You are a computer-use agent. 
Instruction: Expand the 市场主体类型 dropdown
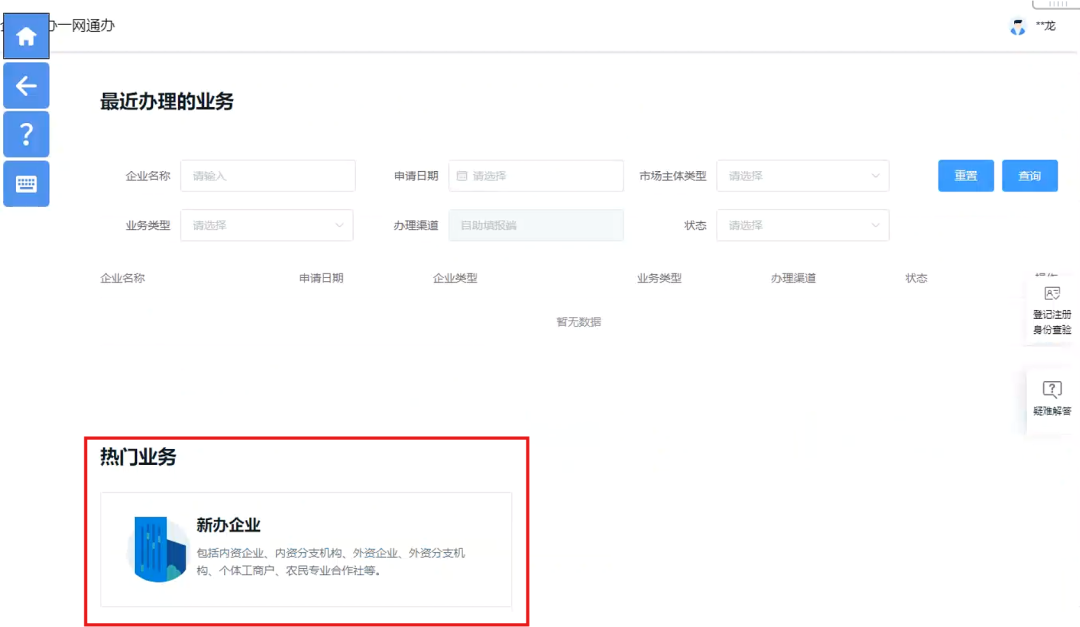[x=803, y=176]
